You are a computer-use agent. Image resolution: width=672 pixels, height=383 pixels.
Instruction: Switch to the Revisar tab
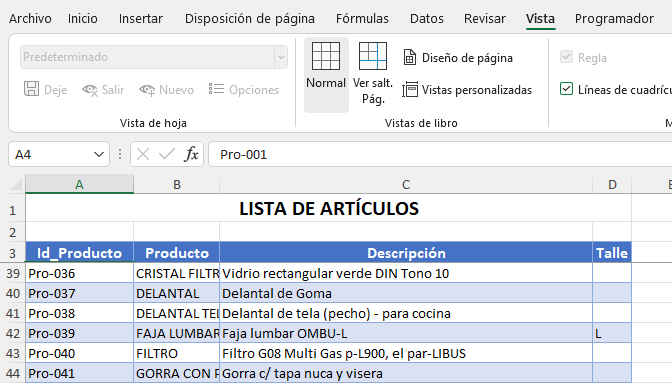pyautogui.click(x=485, y=19)
